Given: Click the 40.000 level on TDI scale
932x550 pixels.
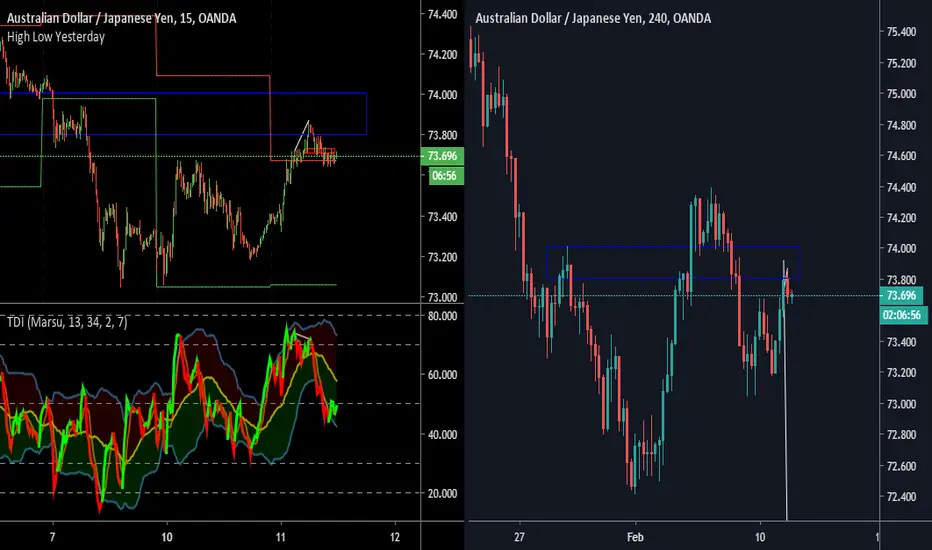Looking at the screenshot, I should 442,435.
